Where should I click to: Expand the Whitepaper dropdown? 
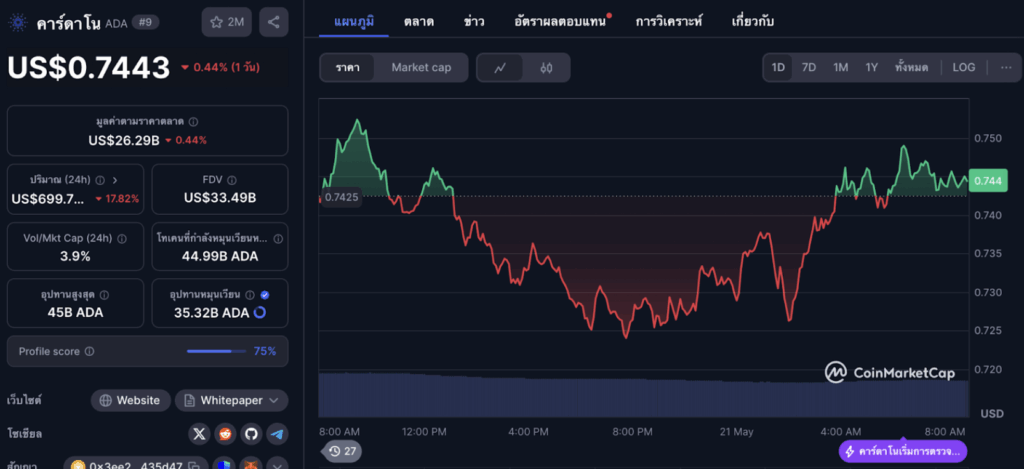[232, 400]
